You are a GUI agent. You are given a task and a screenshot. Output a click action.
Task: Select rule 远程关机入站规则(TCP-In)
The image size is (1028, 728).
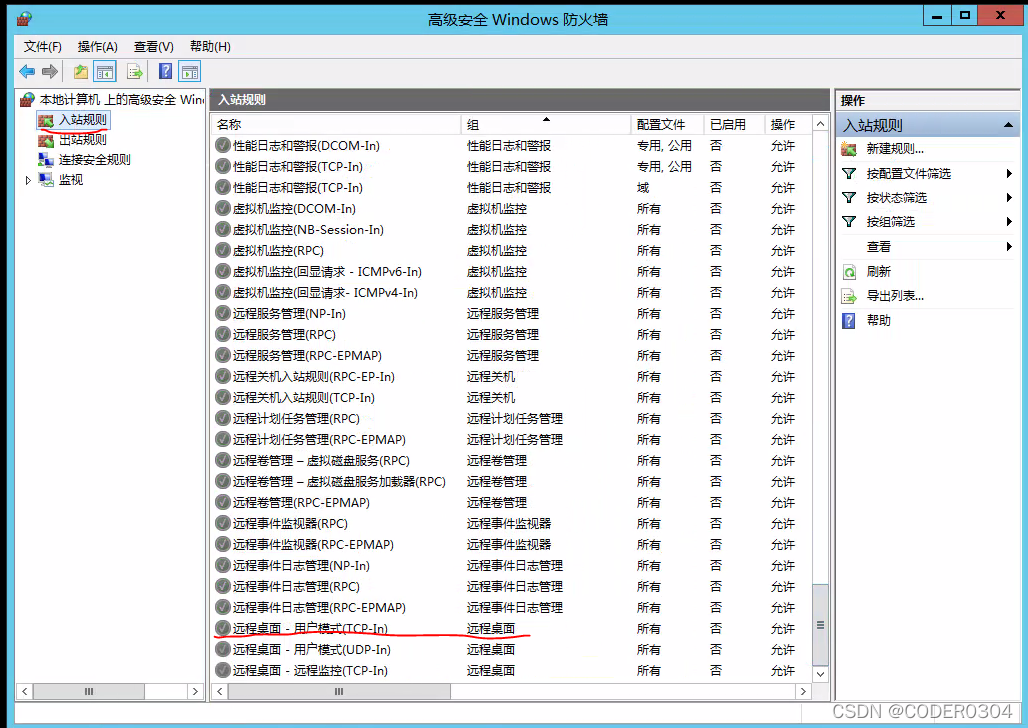pos(304,397)
